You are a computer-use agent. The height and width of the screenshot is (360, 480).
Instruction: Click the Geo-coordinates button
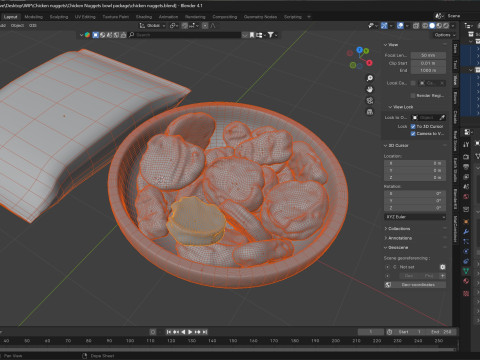tap(415, 285)
